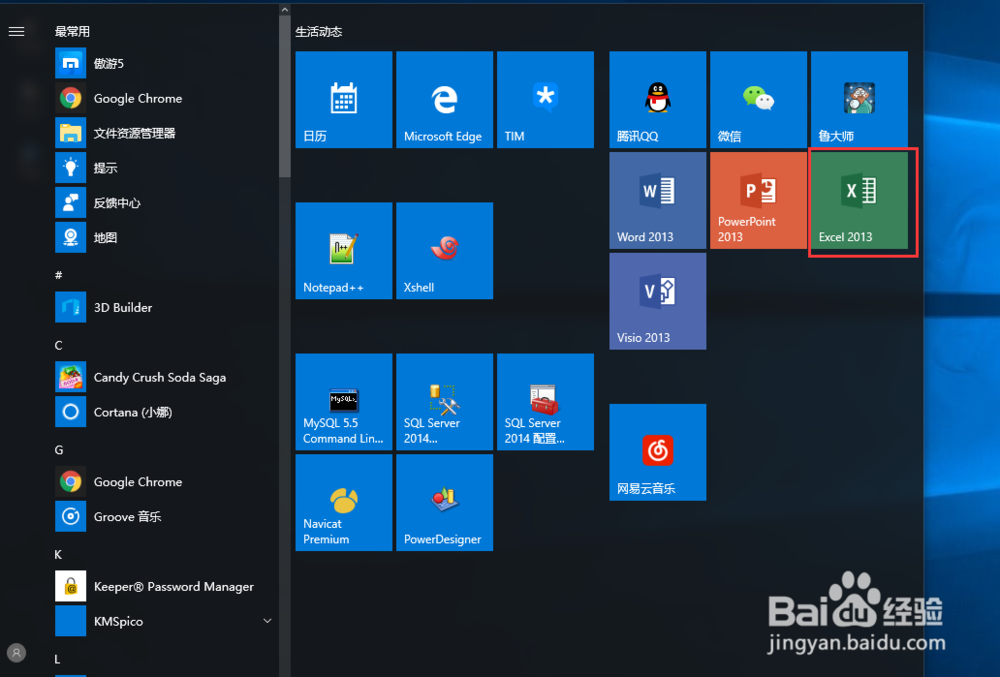Open the Notepad++ tile
1000x677 pixels.
pos(344,251)
